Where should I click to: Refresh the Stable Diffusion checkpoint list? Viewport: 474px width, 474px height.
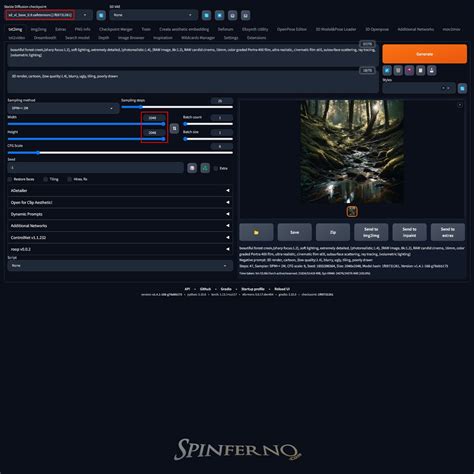coord(101,15)
